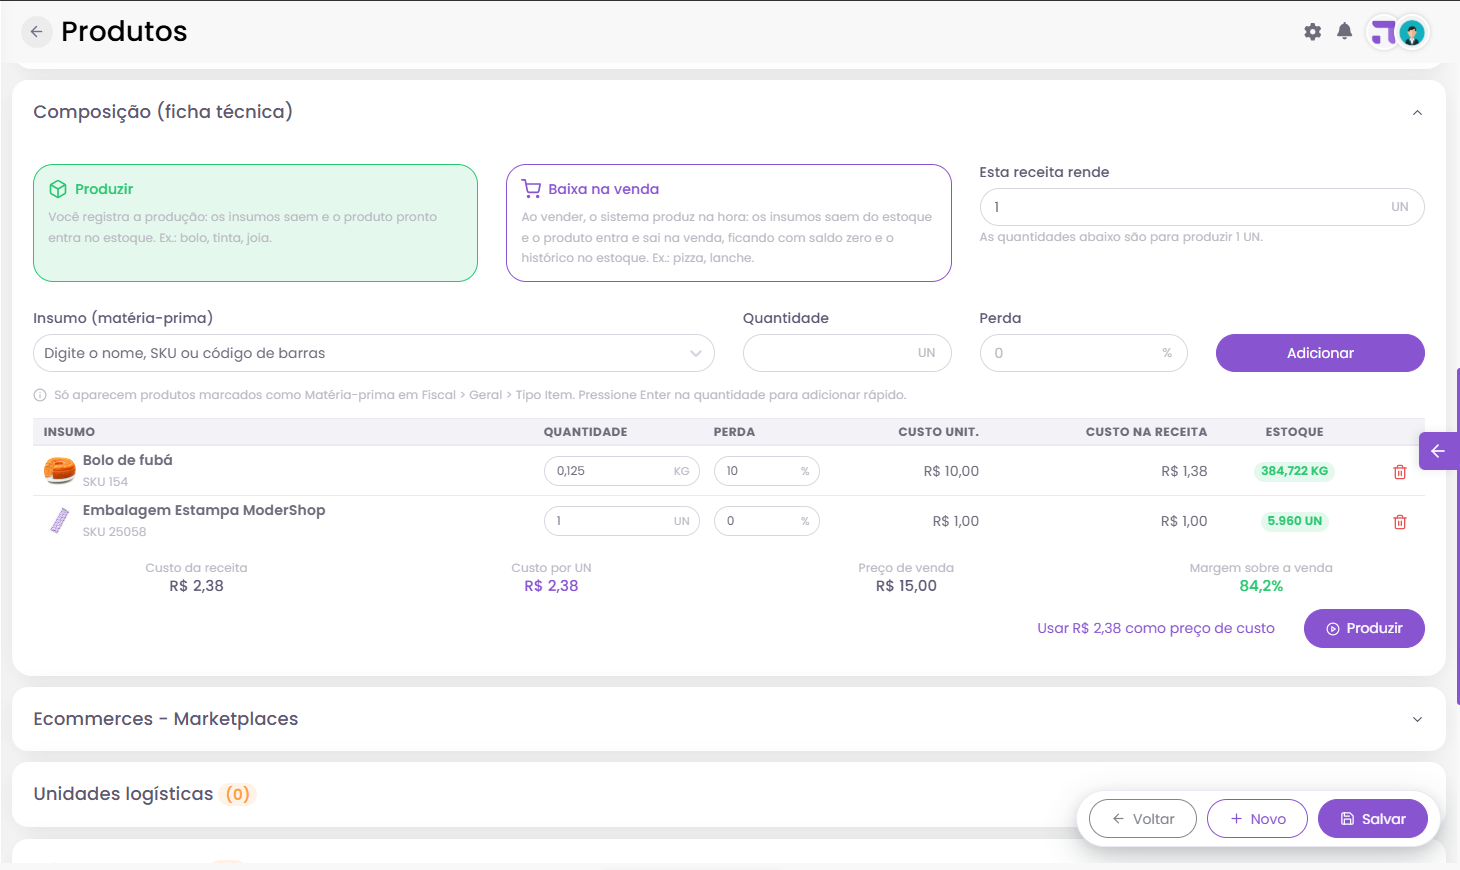Click the Bolo de fubá product thumbnail

(60, 470)
